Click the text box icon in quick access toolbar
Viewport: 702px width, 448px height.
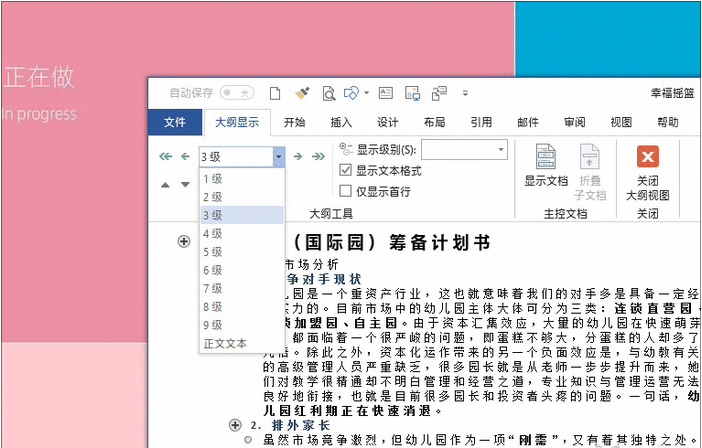click(x=385, y=93)
